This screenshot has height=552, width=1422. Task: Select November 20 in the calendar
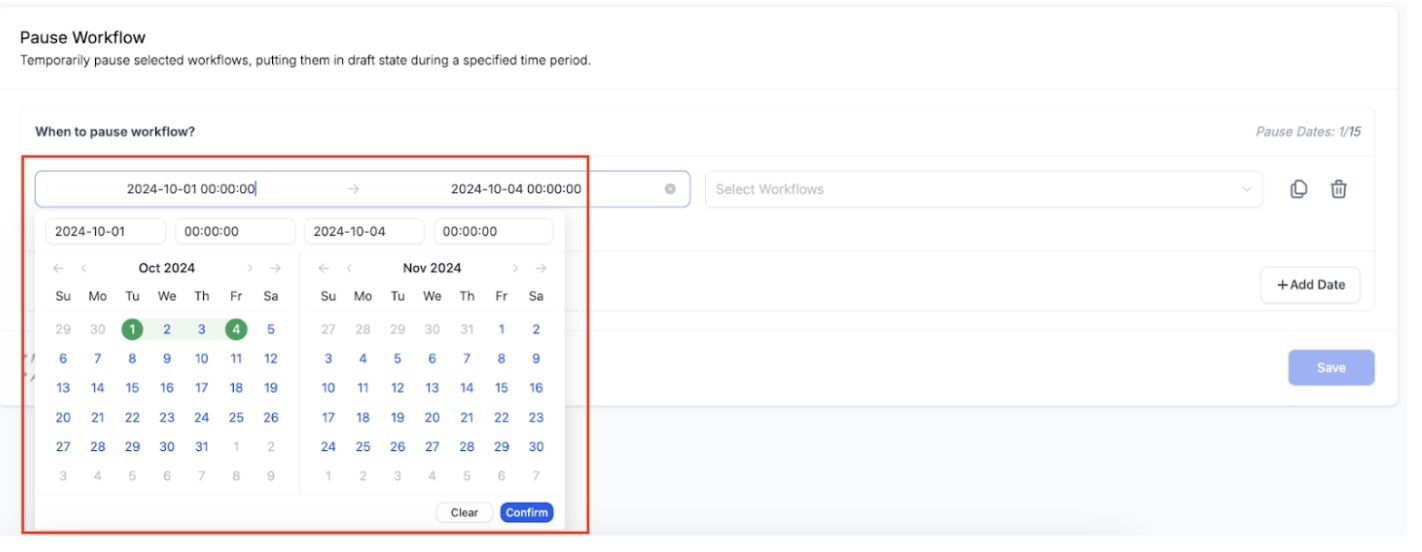[432, 418]
